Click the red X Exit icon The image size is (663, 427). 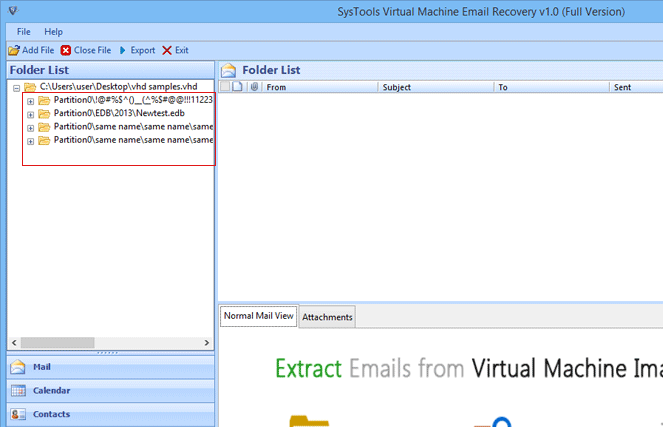(x=167, y=50)
